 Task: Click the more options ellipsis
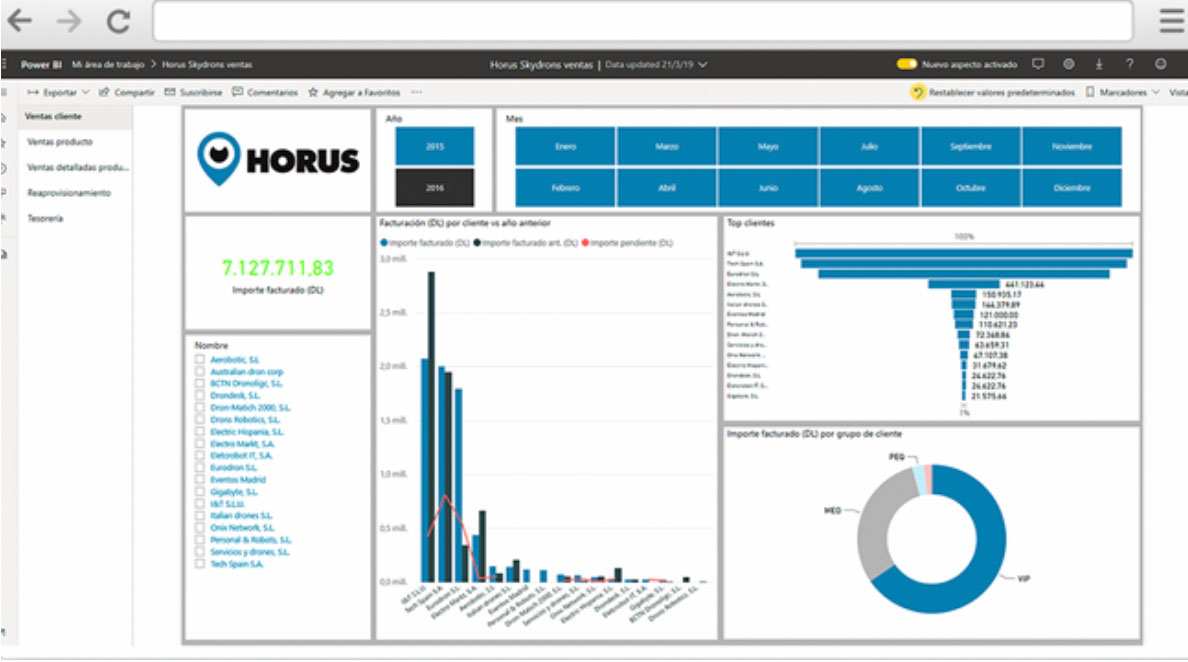click(416, 92)
